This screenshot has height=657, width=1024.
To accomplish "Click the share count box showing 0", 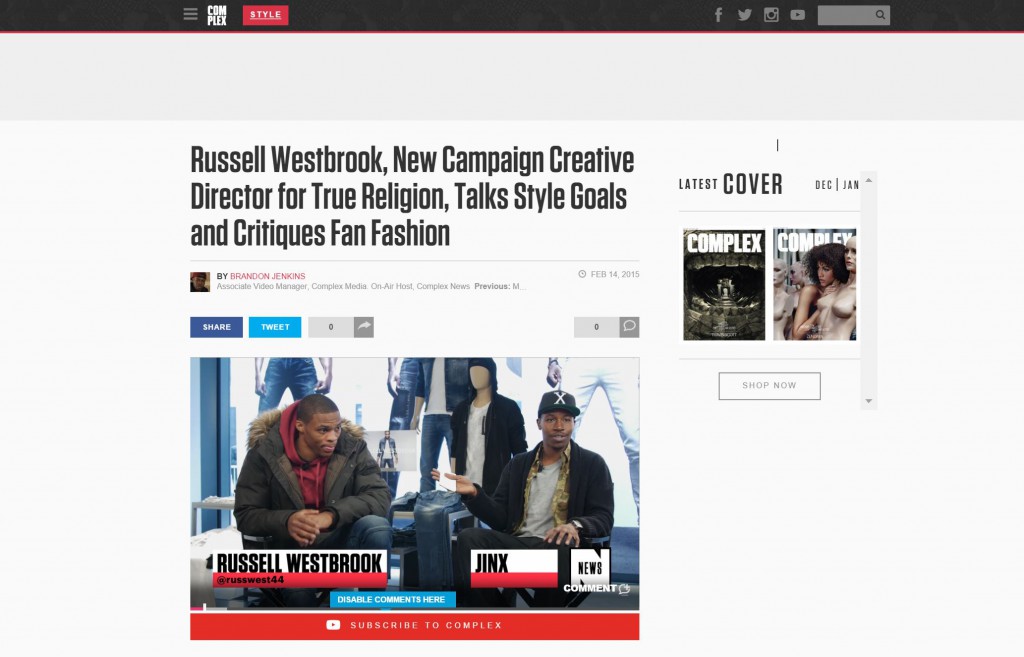I will [x=330, y=327].
